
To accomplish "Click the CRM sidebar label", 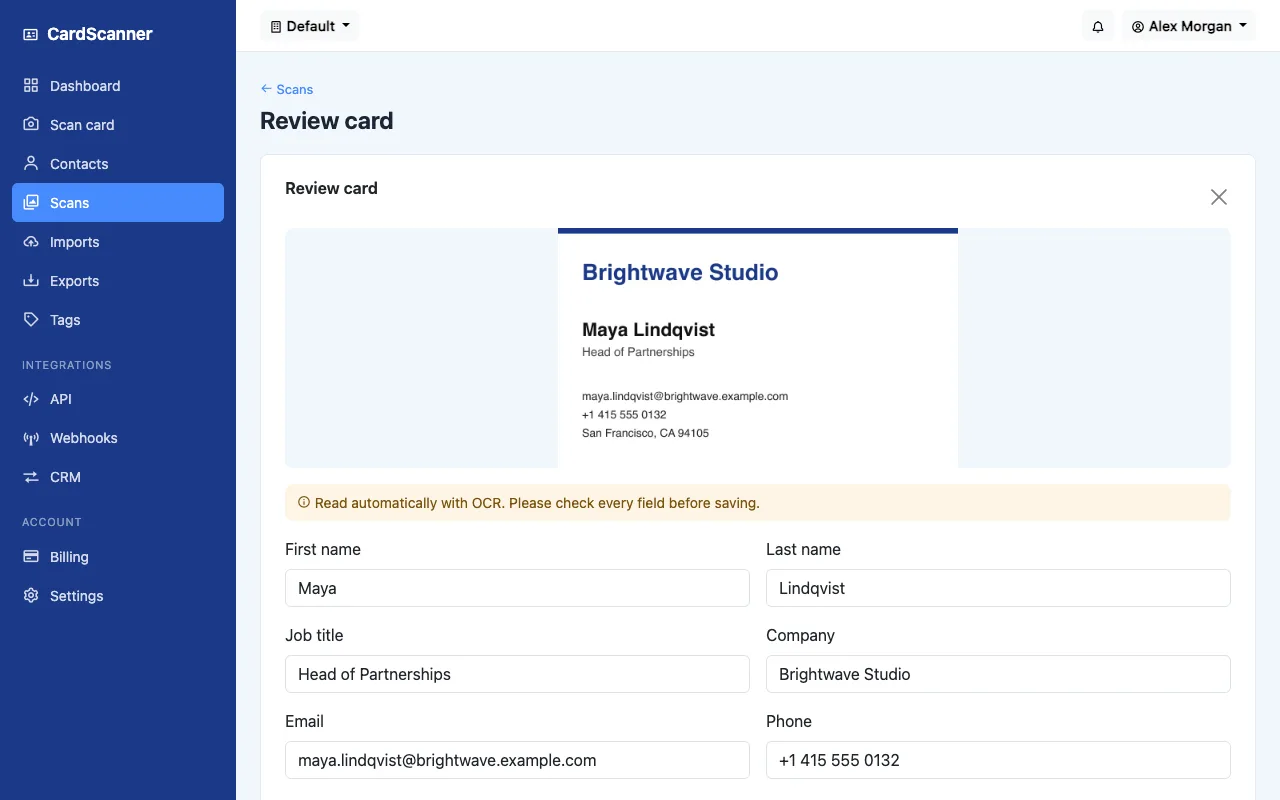I will point(65,477).
